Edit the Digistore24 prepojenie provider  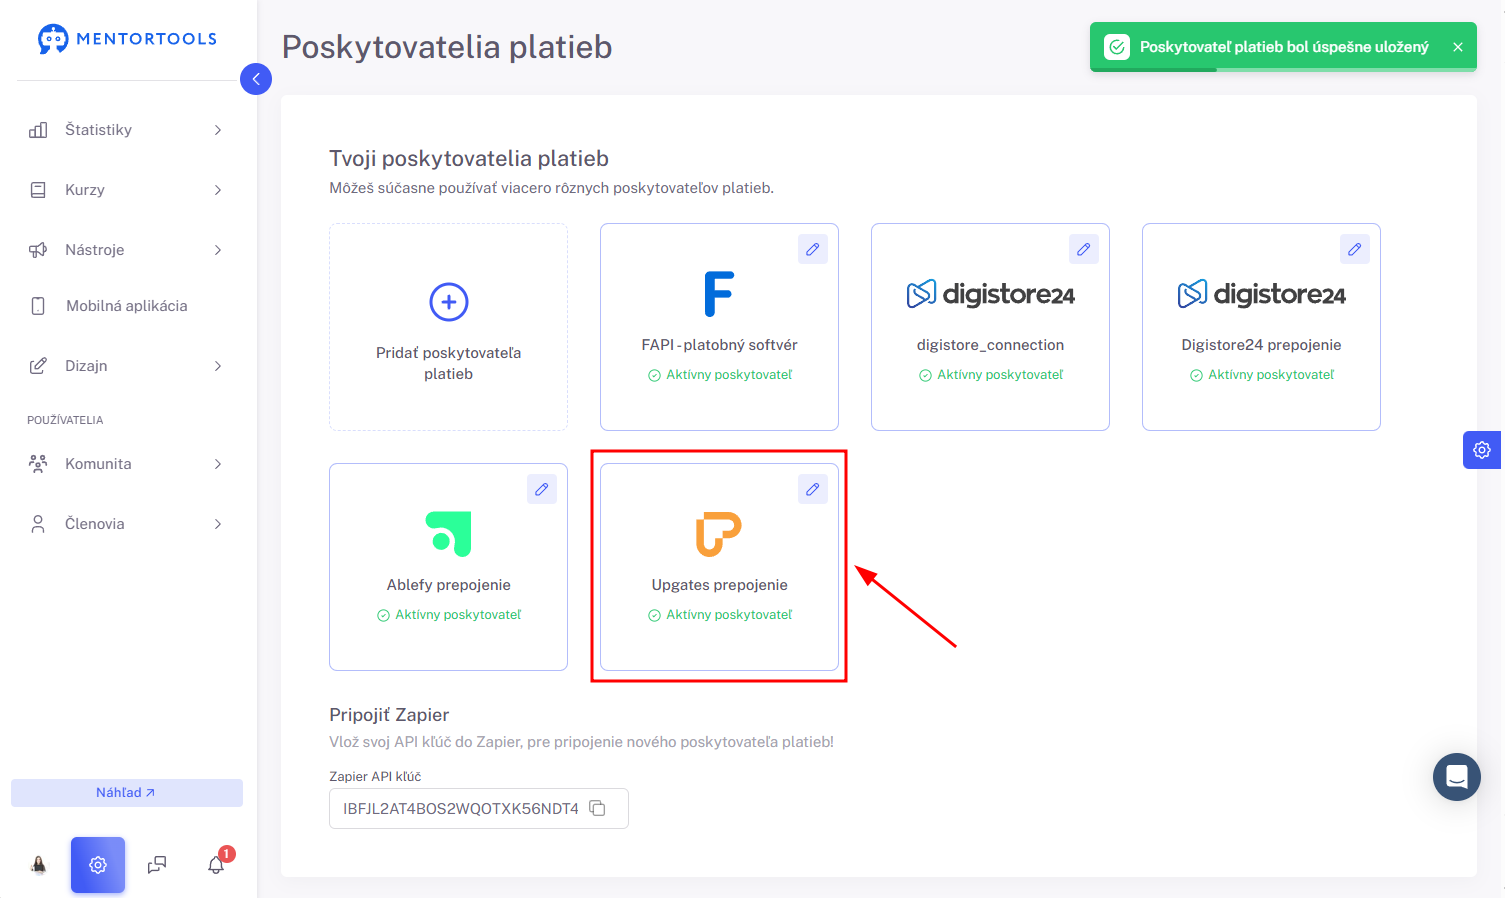point(1355,249)
